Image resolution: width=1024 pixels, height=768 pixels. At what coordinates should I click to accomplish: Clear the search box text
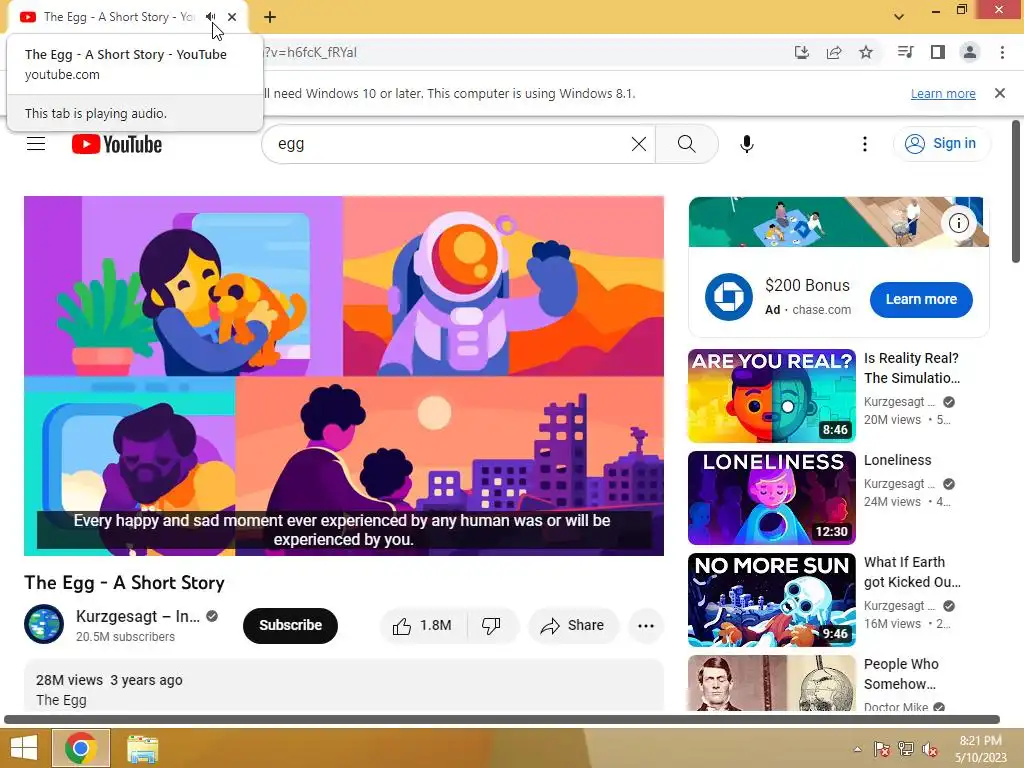[x=639, y=144]
